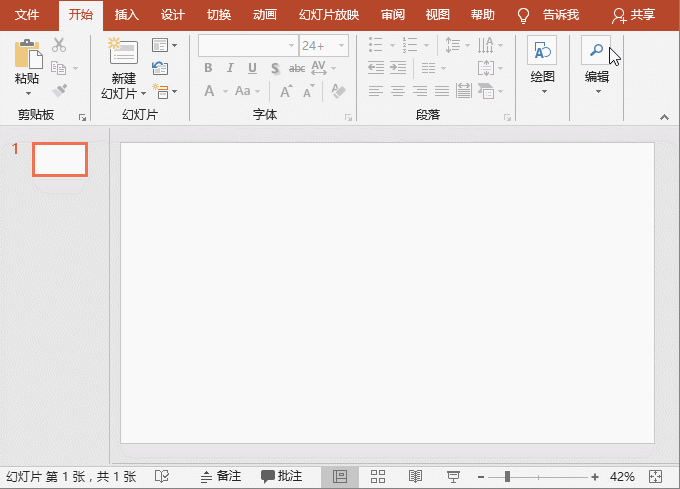
Task: Click the Paste clipboard icon
Action: (x=27, y=54)
